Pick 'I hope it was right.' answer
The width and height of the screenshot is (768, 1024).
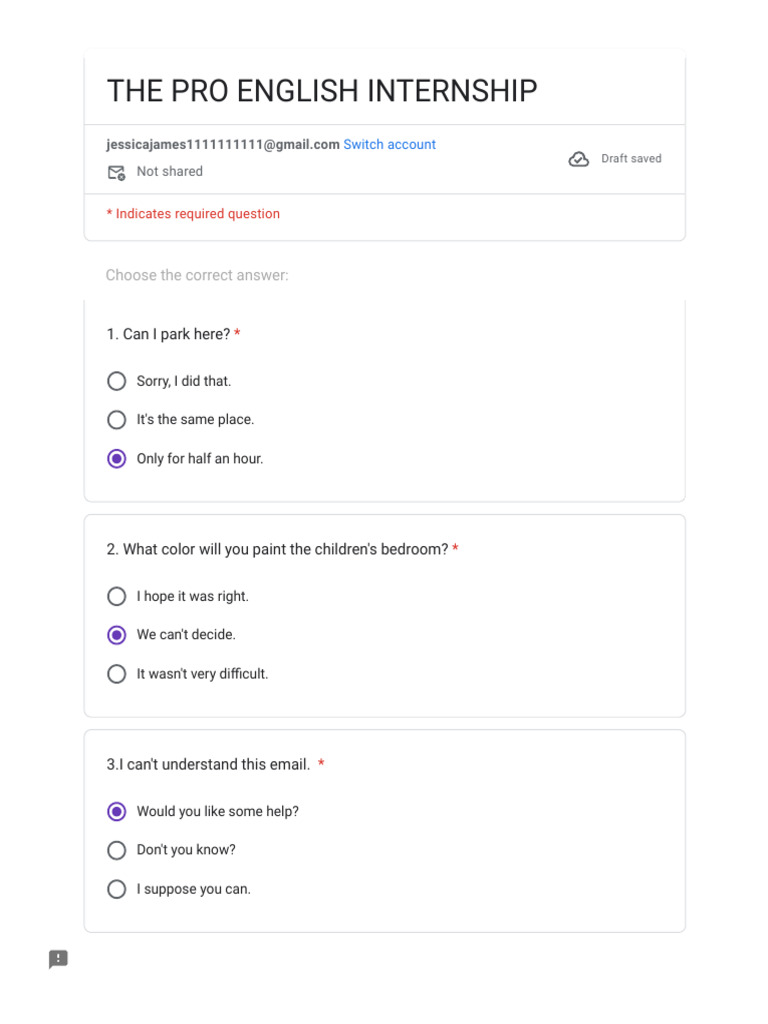pos(117,596)
